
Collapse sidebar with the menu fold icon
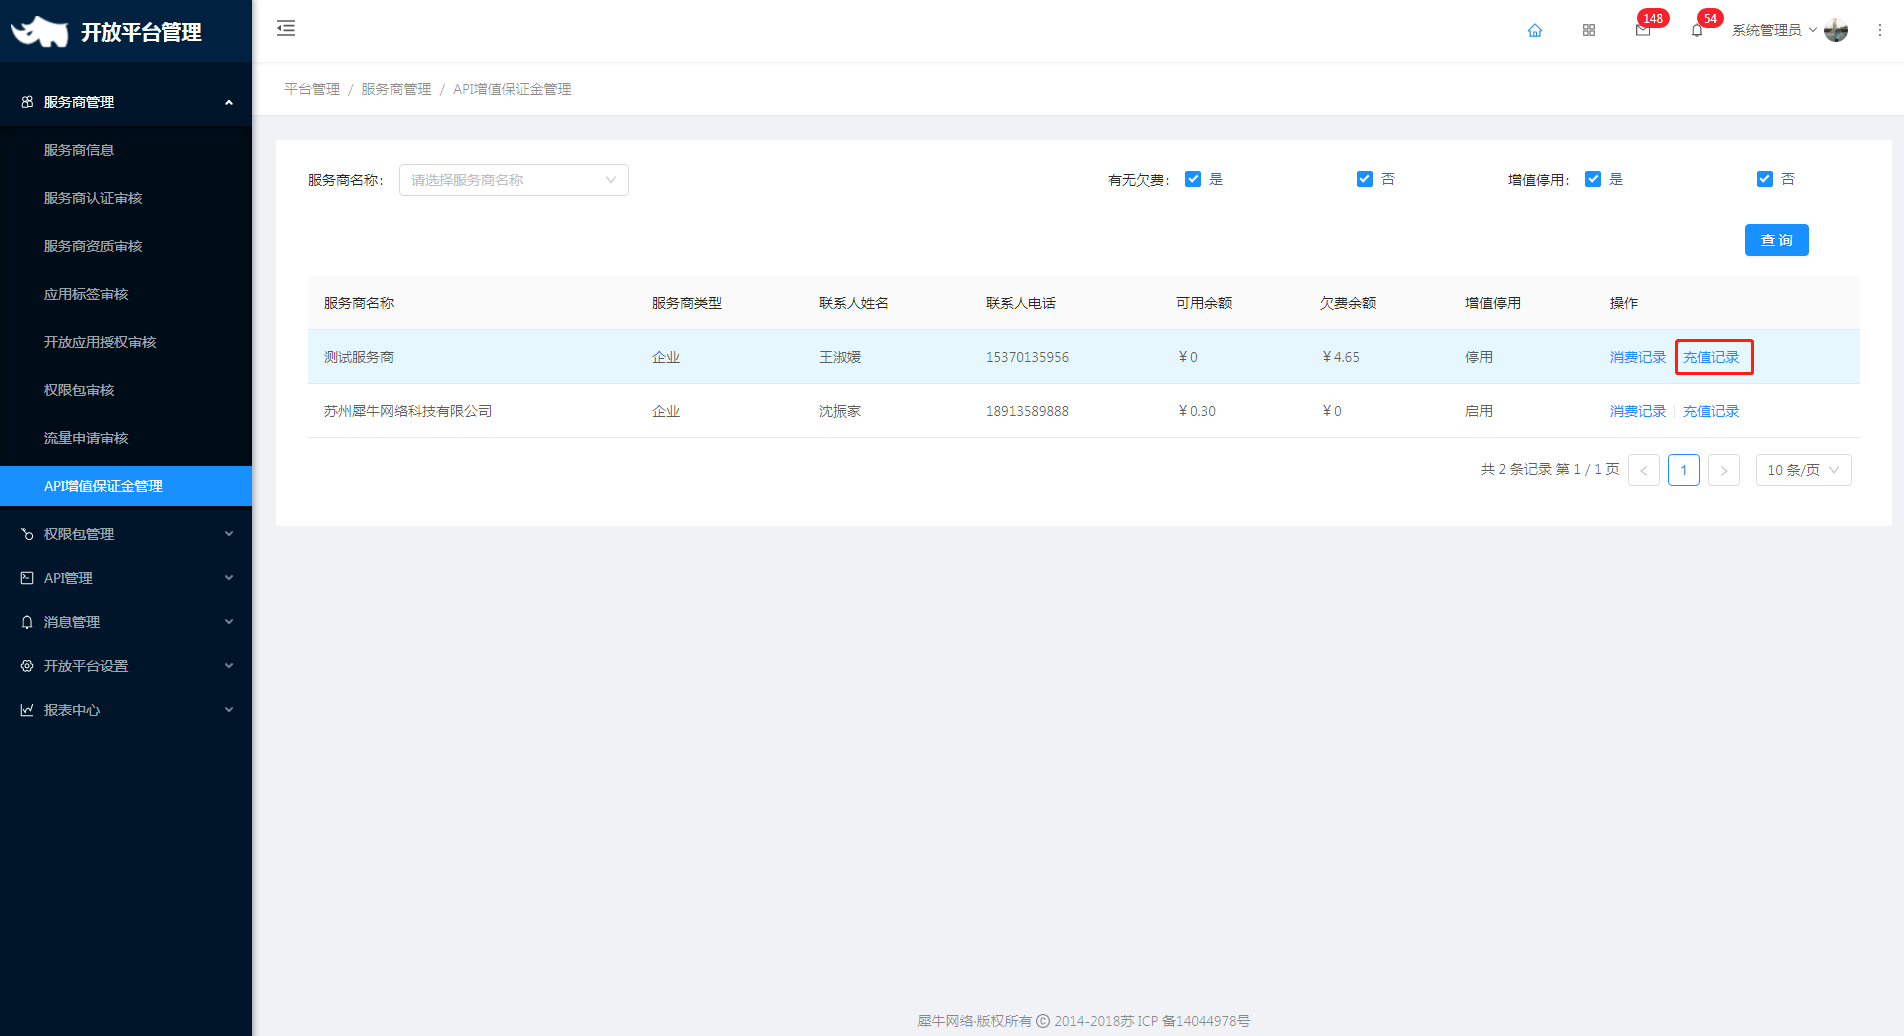(286, 28)
